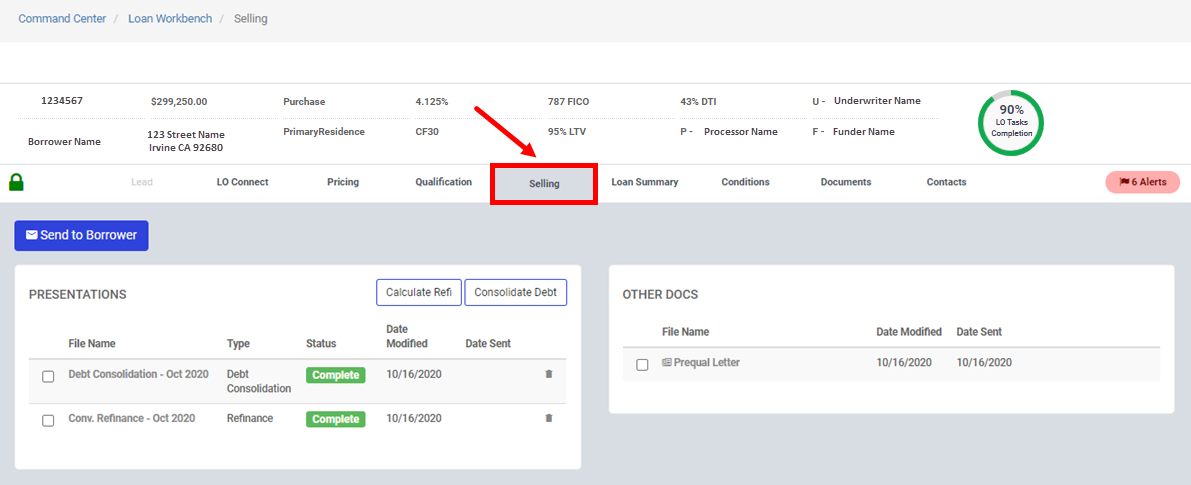Viewport: 1191px width, 485px height.
Task: Delete the Conv. Refinance presentation with trash icon
Action: (548, 418)
